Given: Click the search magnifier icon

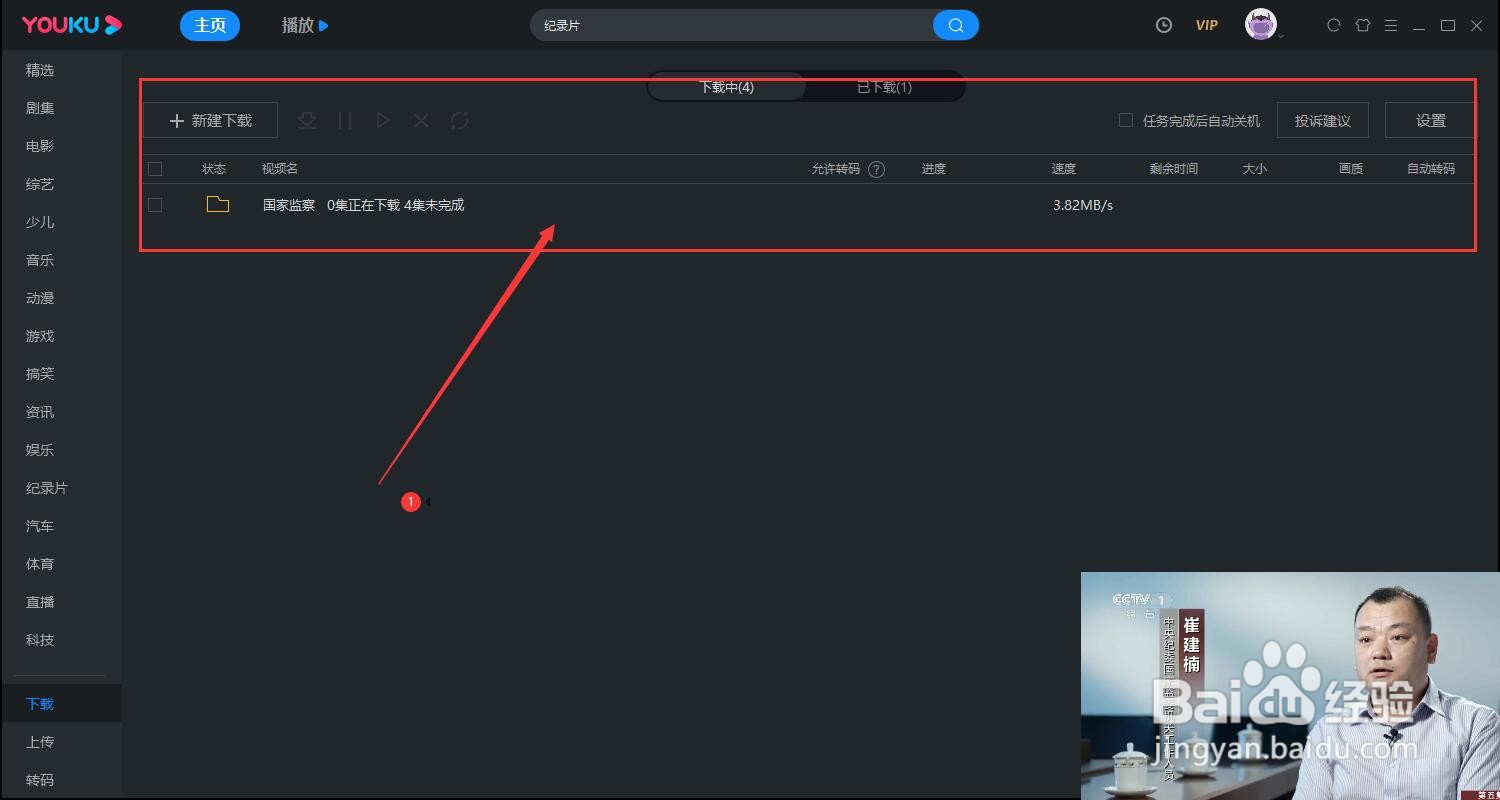Looking at the screenshot, I should [954, 24].
